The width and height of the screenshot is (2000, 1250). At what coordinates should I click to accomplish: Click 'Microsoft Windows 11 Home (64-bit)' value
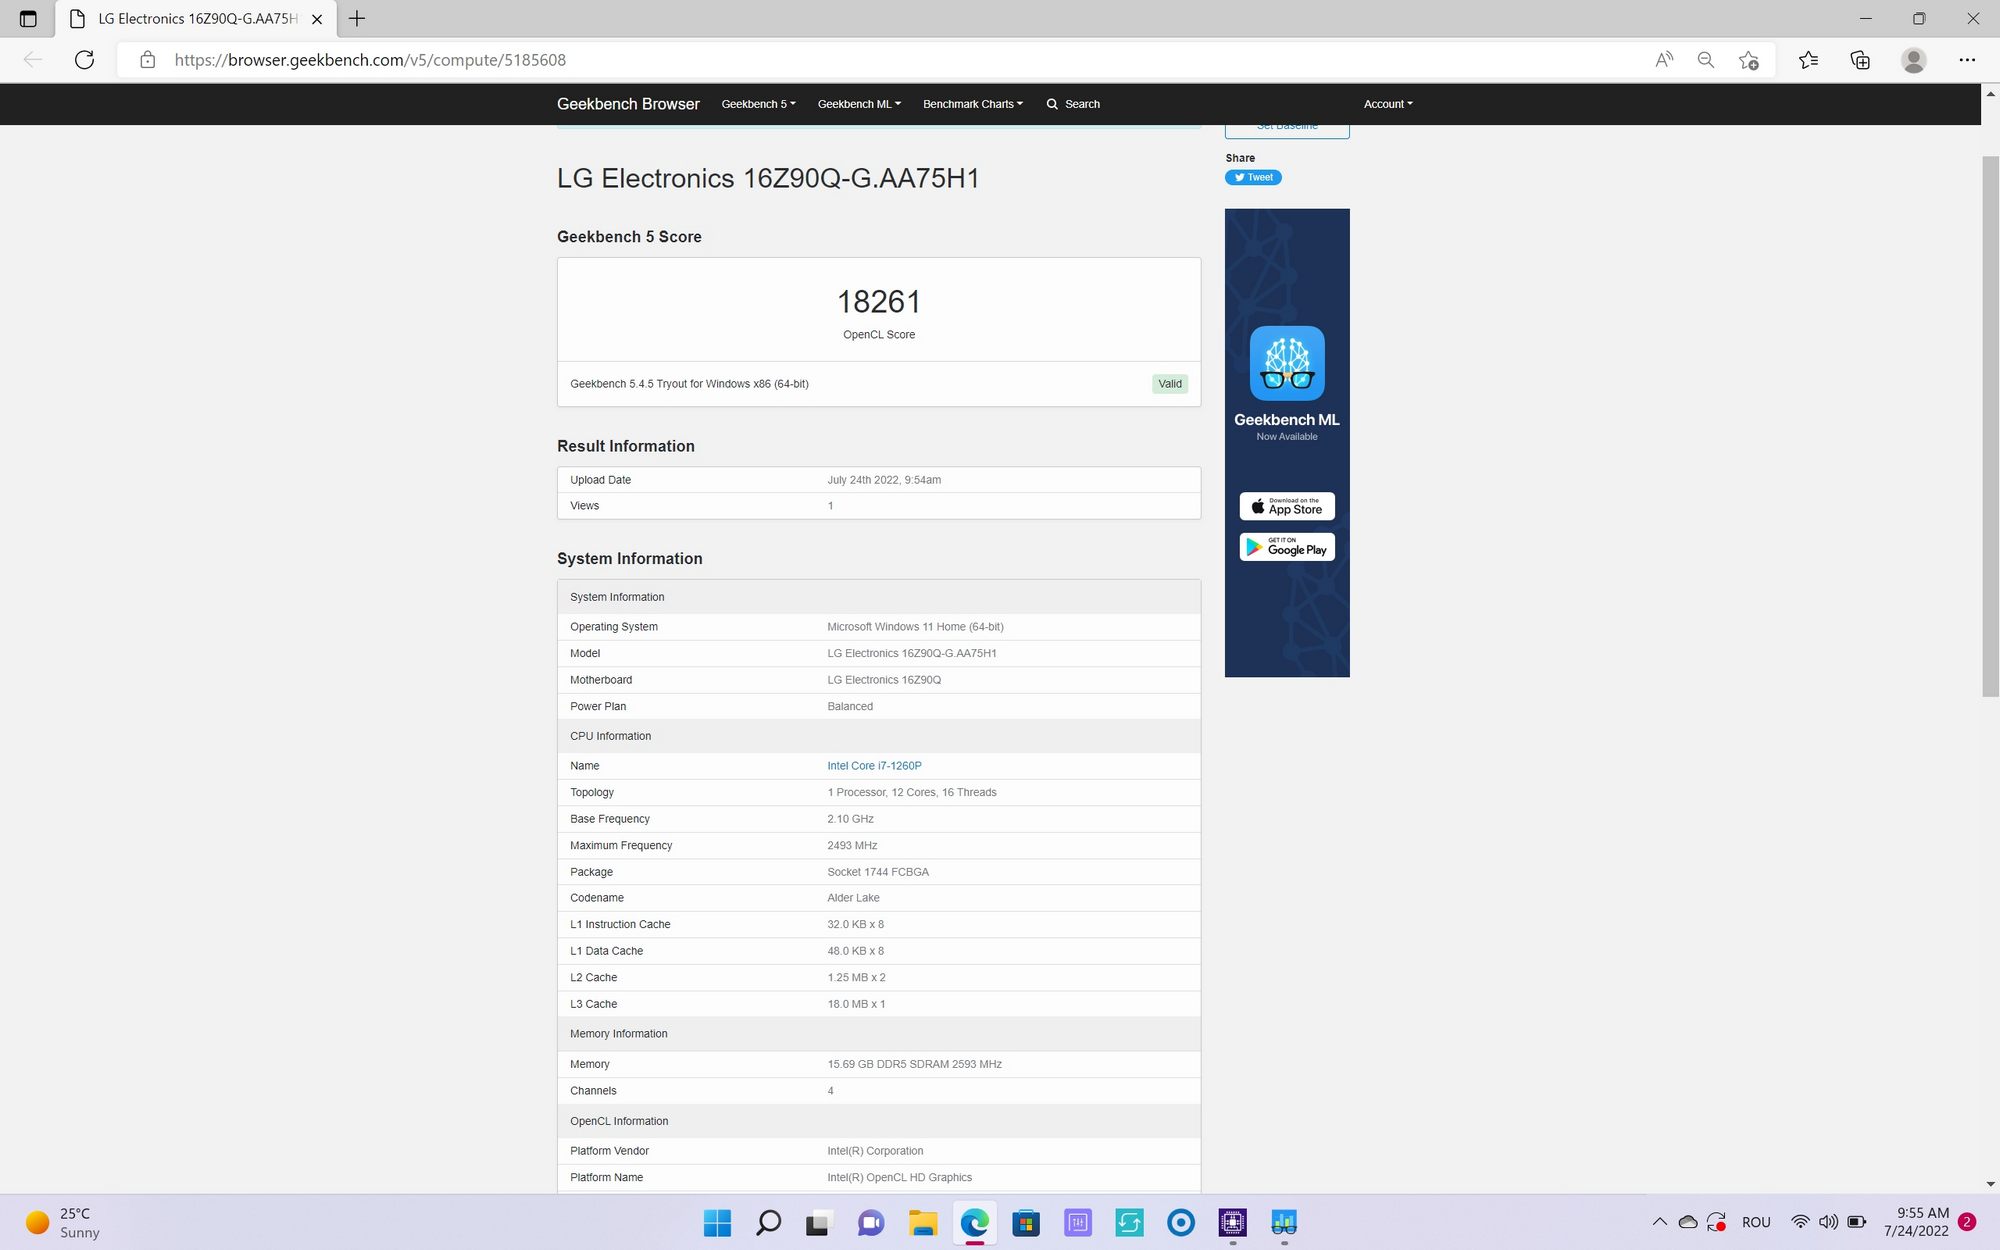(915, 627)
